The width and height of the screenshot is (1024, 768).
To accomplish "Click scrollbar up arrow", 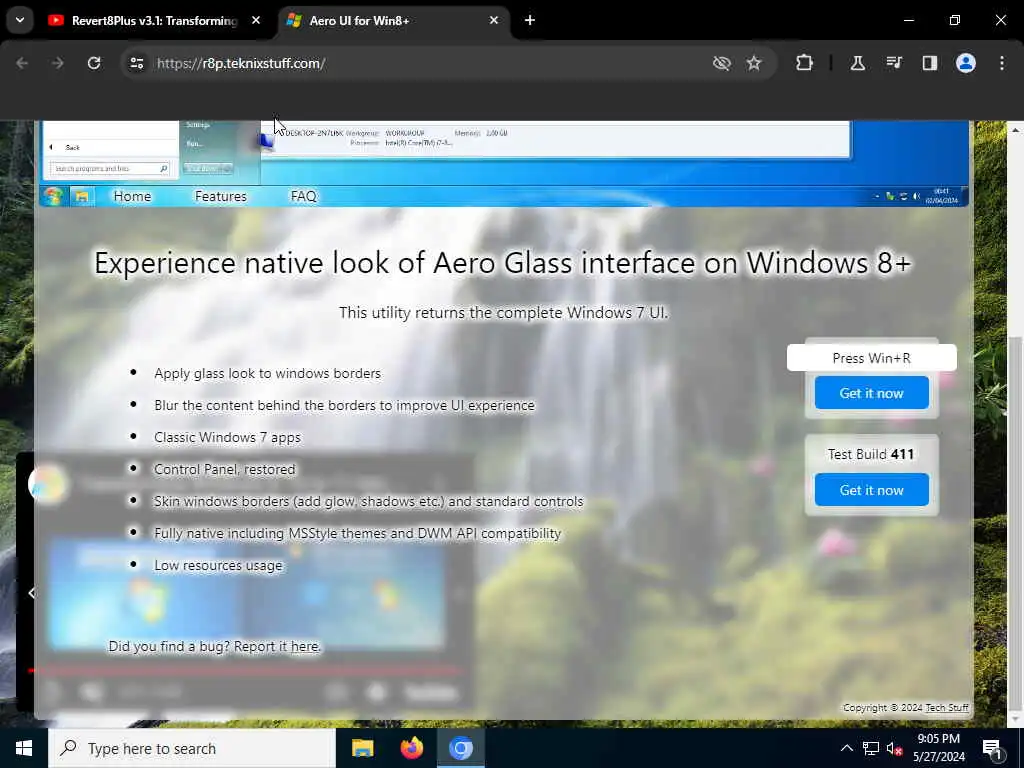I will pyautogui.click(x=1015, y=130).
